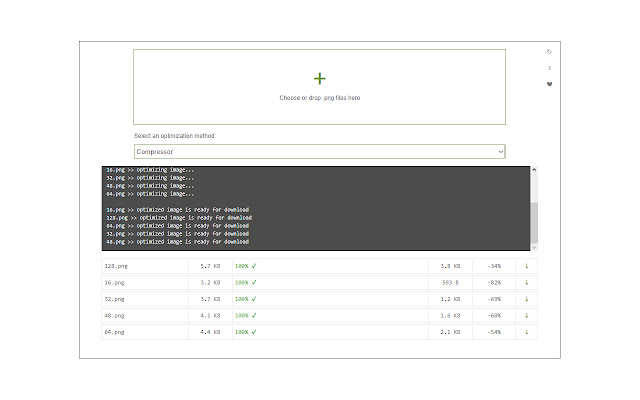
Task: Click the green plus upload icon
Action: 320,78
